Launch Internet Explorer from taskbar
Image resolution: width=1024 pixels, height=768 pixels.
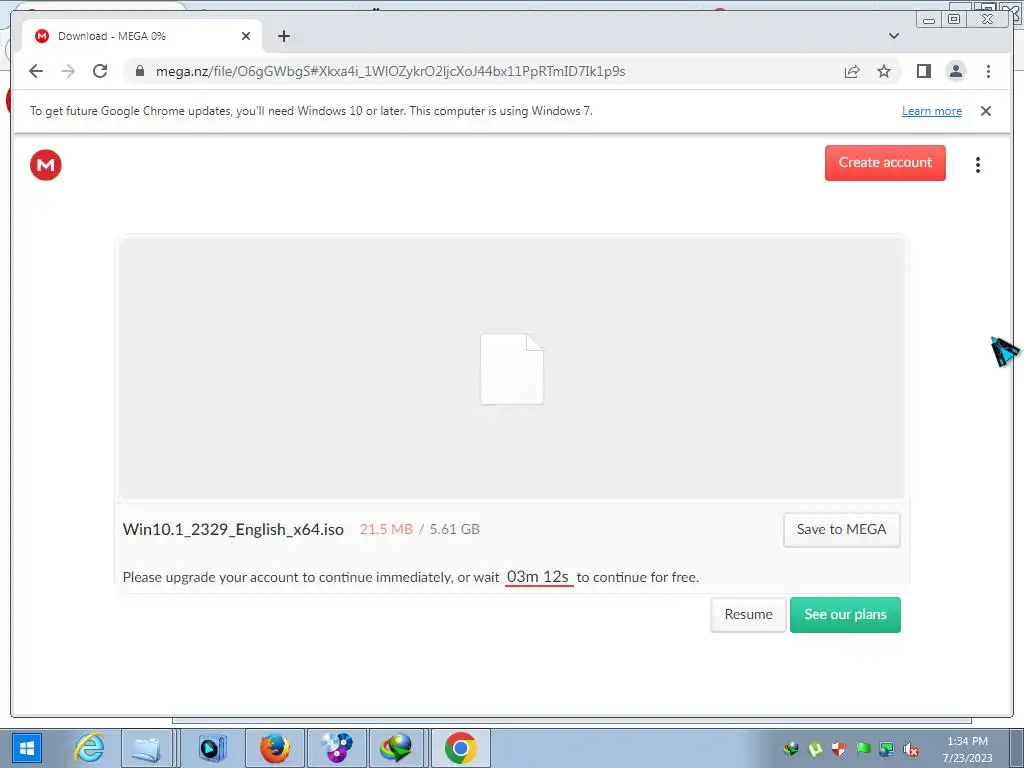[89, 748]
